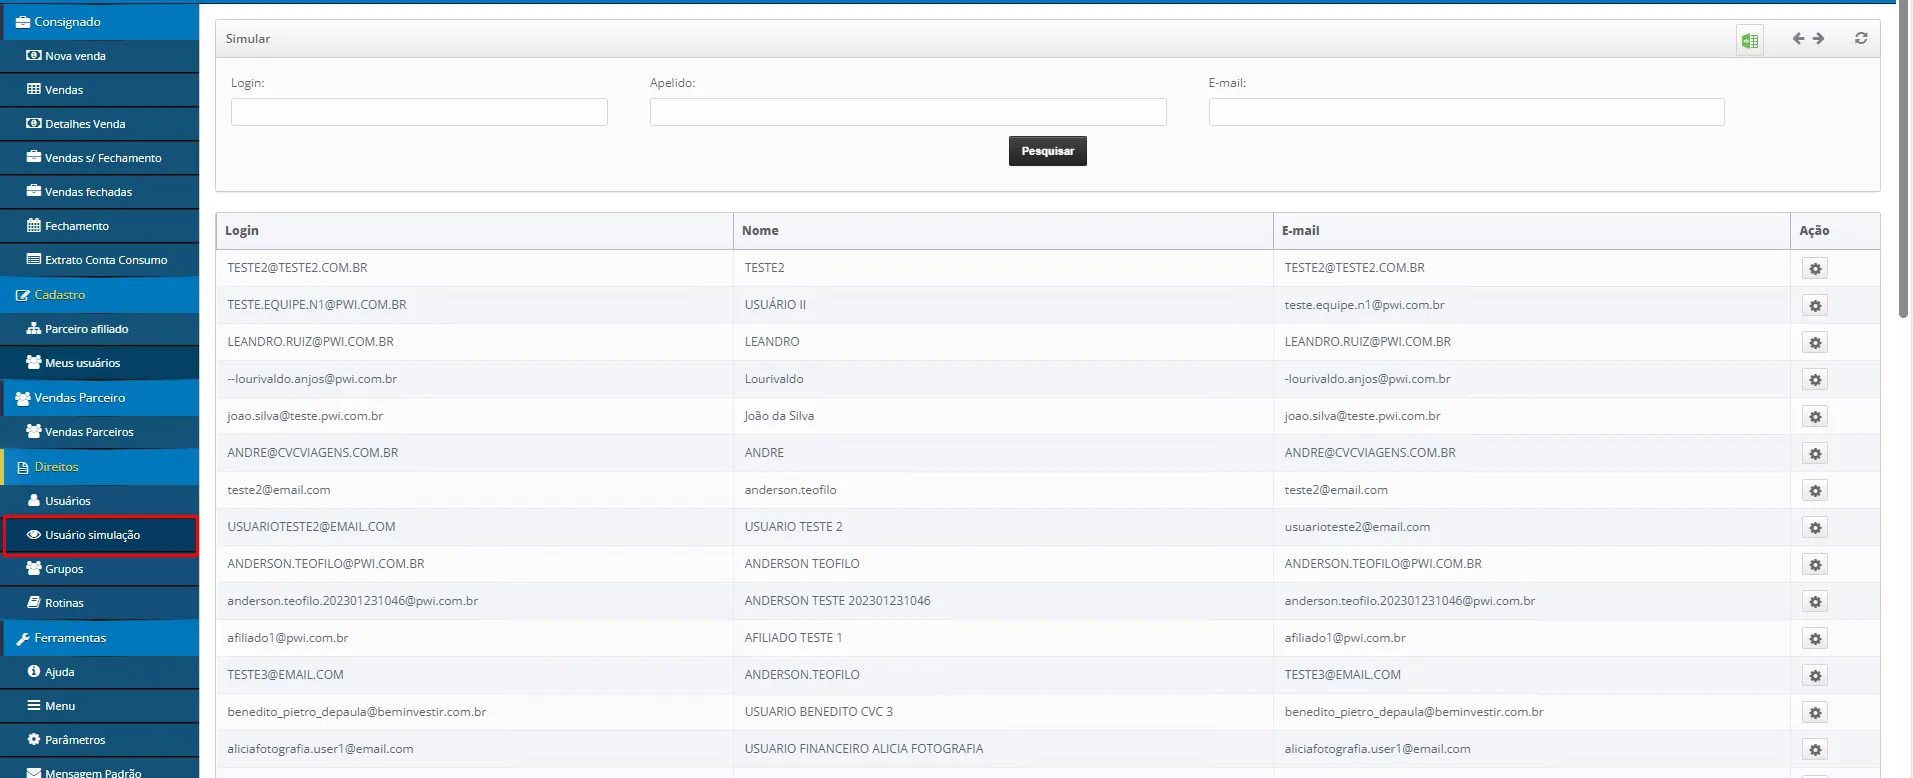Click the refresh icon in Simular panel
The height and width of the screenshot is (778, 1913).
click(x=1860, y=38)
